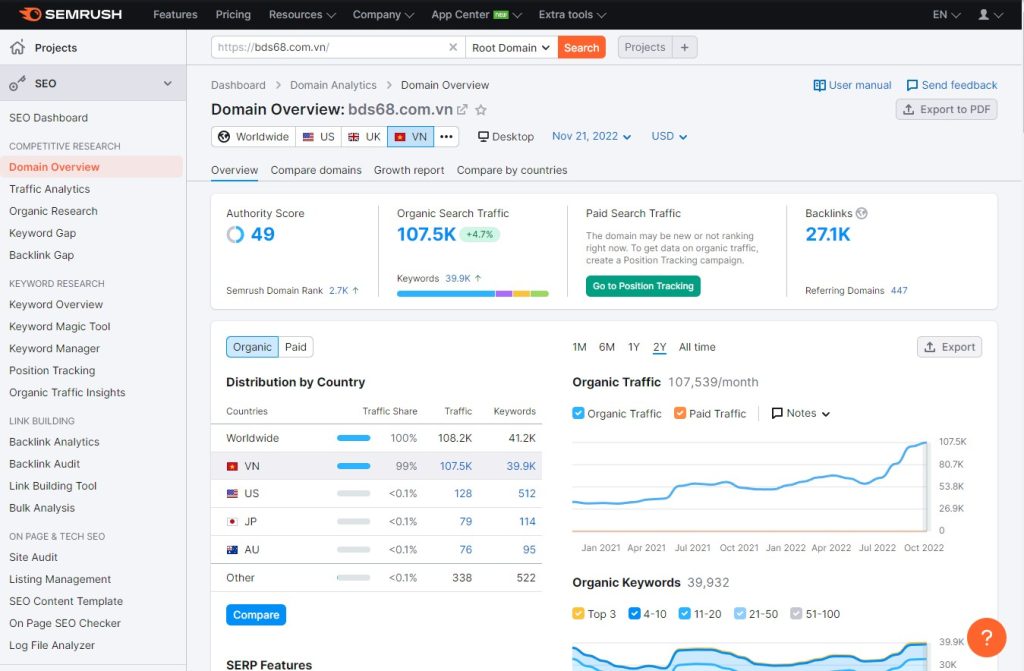1024x671 pixels.
Task: Select the US flag database
Action: (x=318, y=137)
